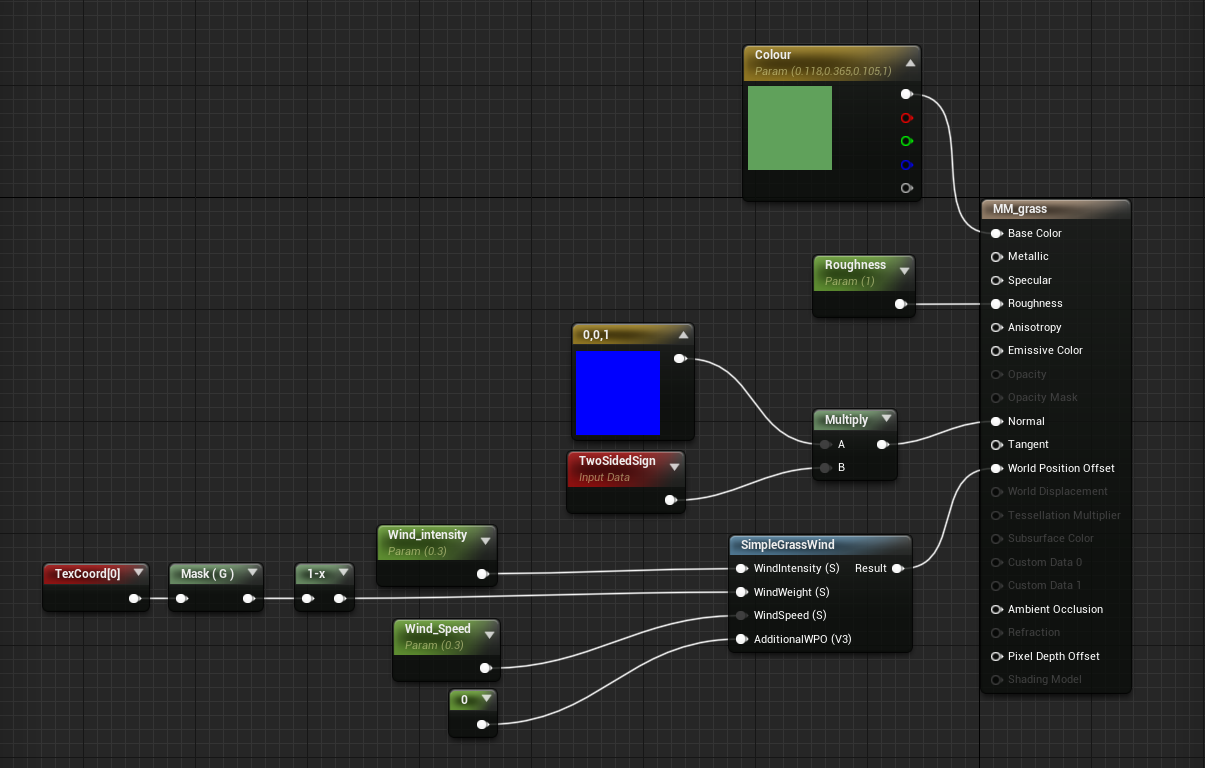1205x768 pixels.
Task: Expand the Mask ( G ) node arrow
Action: (252, 573)
